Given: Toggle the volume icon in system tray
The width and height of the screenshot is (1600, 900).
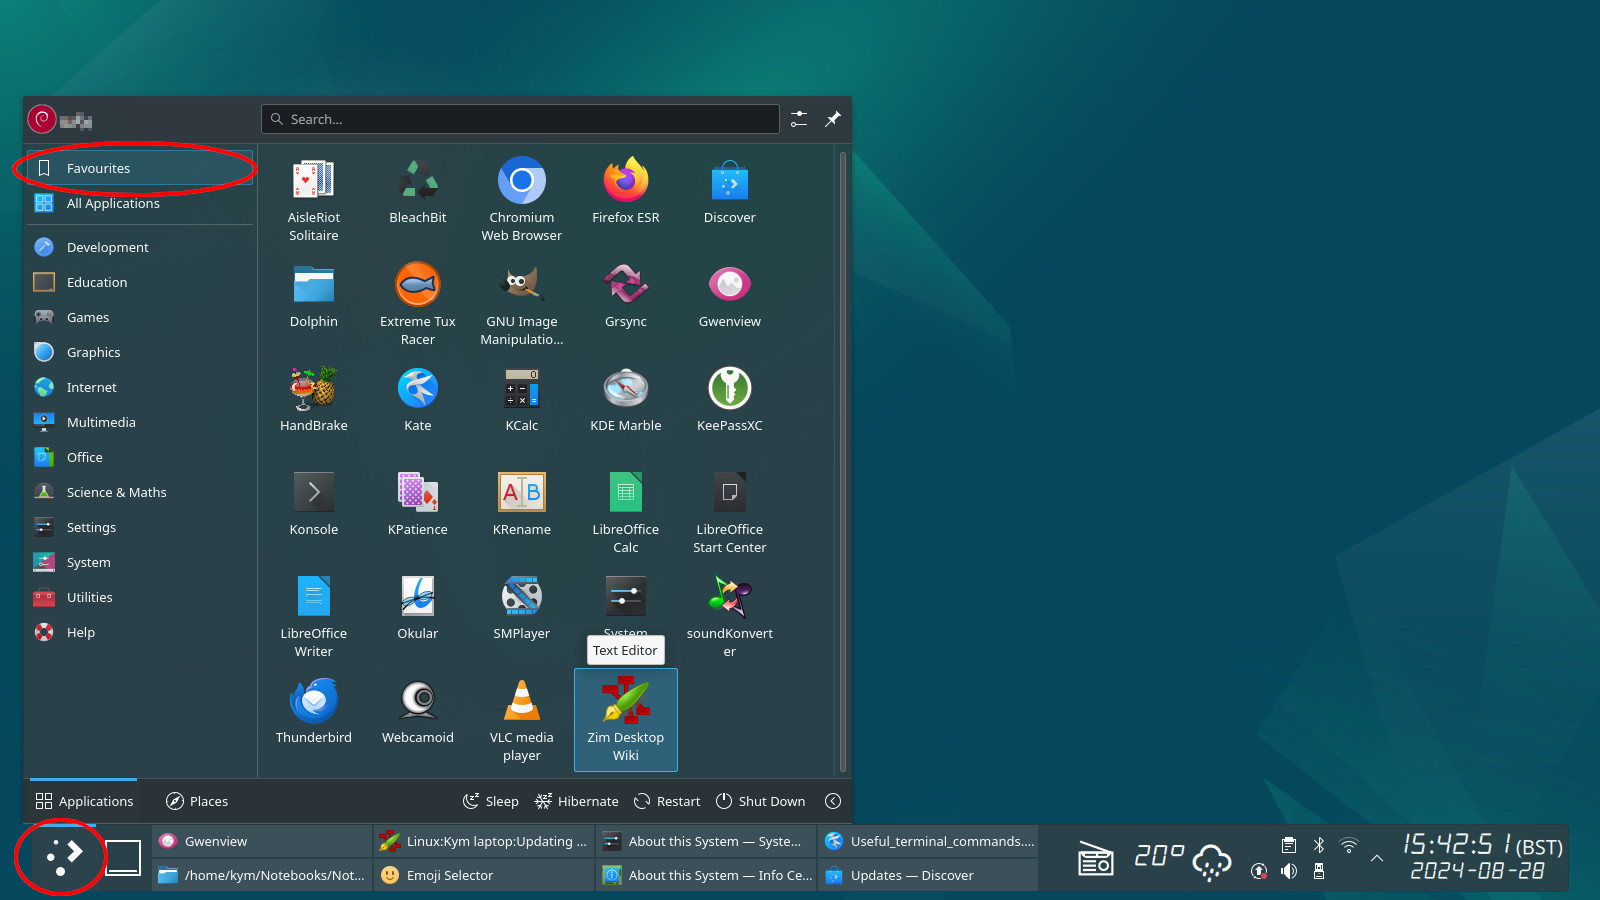Looking at the screenshot, I should [x=1289, y=871].
